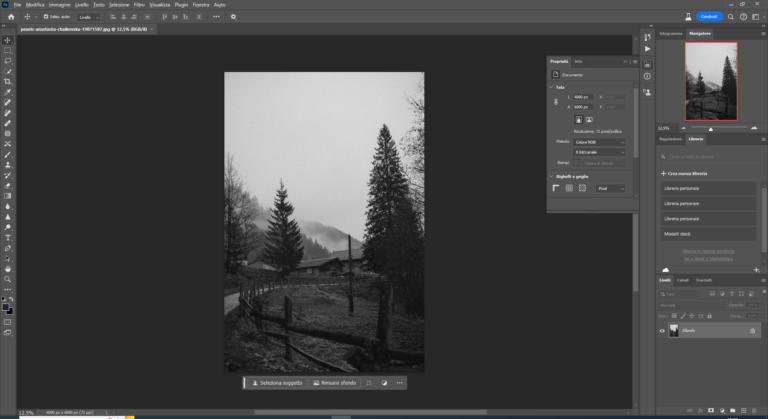Toggle width-height link in Tela section
Image resolution: width=768 pixels, height=419 pixels.
point(558,101)
